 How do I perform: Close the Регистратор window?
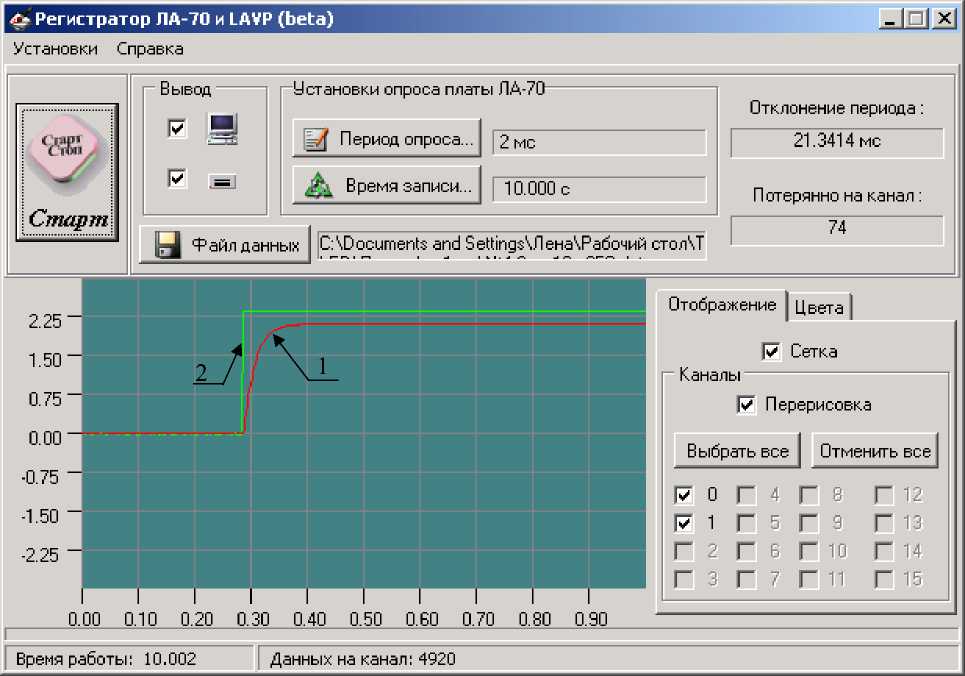(943, 19)
